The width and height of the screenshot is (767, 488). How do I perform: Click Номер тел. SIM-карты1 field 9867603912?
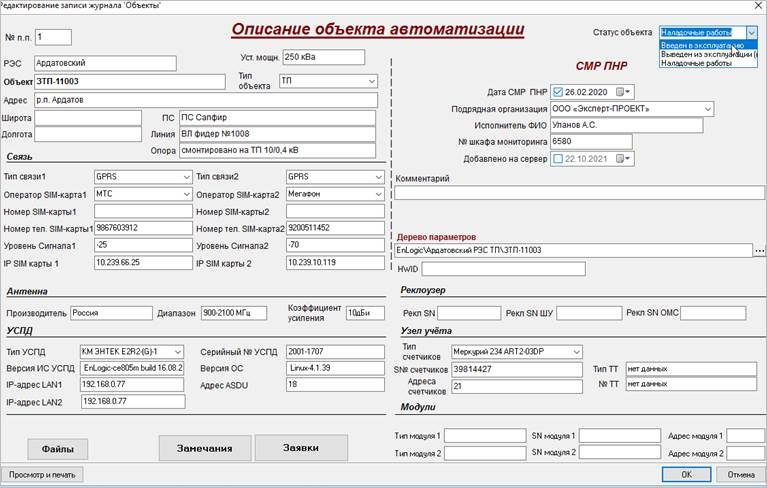[x=143, y=228]
